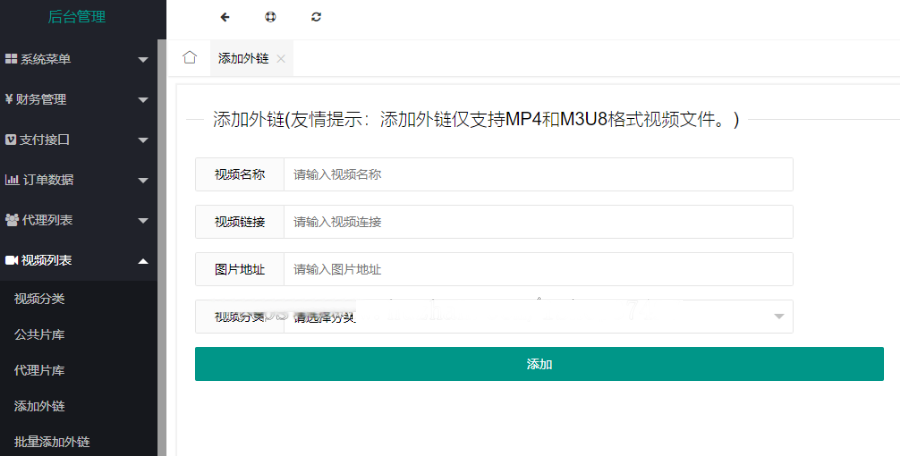This screenshot has width=900, height=456.
Task: Expand the 财务管理 sidebar menu
Action: click(77, 99)
